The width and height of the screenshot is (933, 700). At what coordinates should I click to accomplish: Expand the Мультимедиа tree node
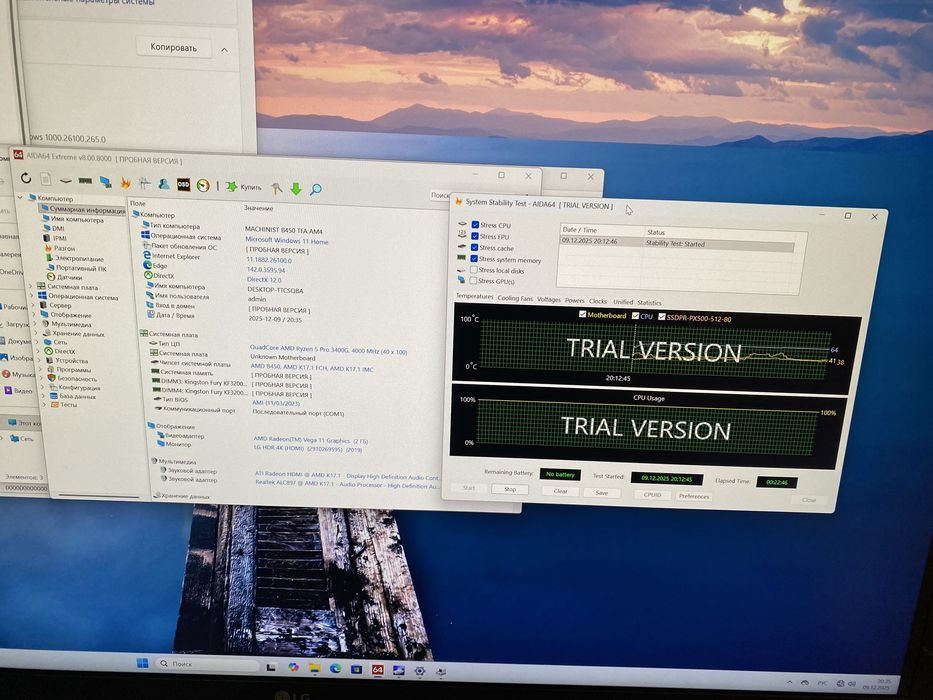[35, 323]
